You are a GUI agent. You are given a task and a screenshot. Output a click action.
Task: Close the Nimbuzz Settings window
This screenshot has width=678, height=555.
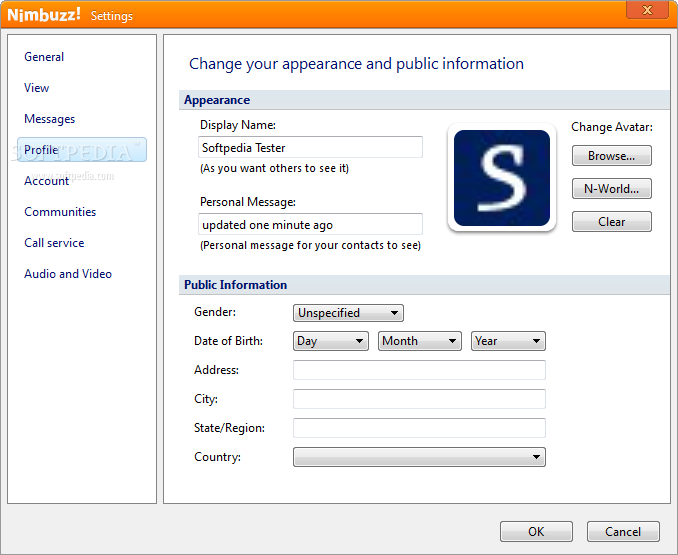pos(647,10)
